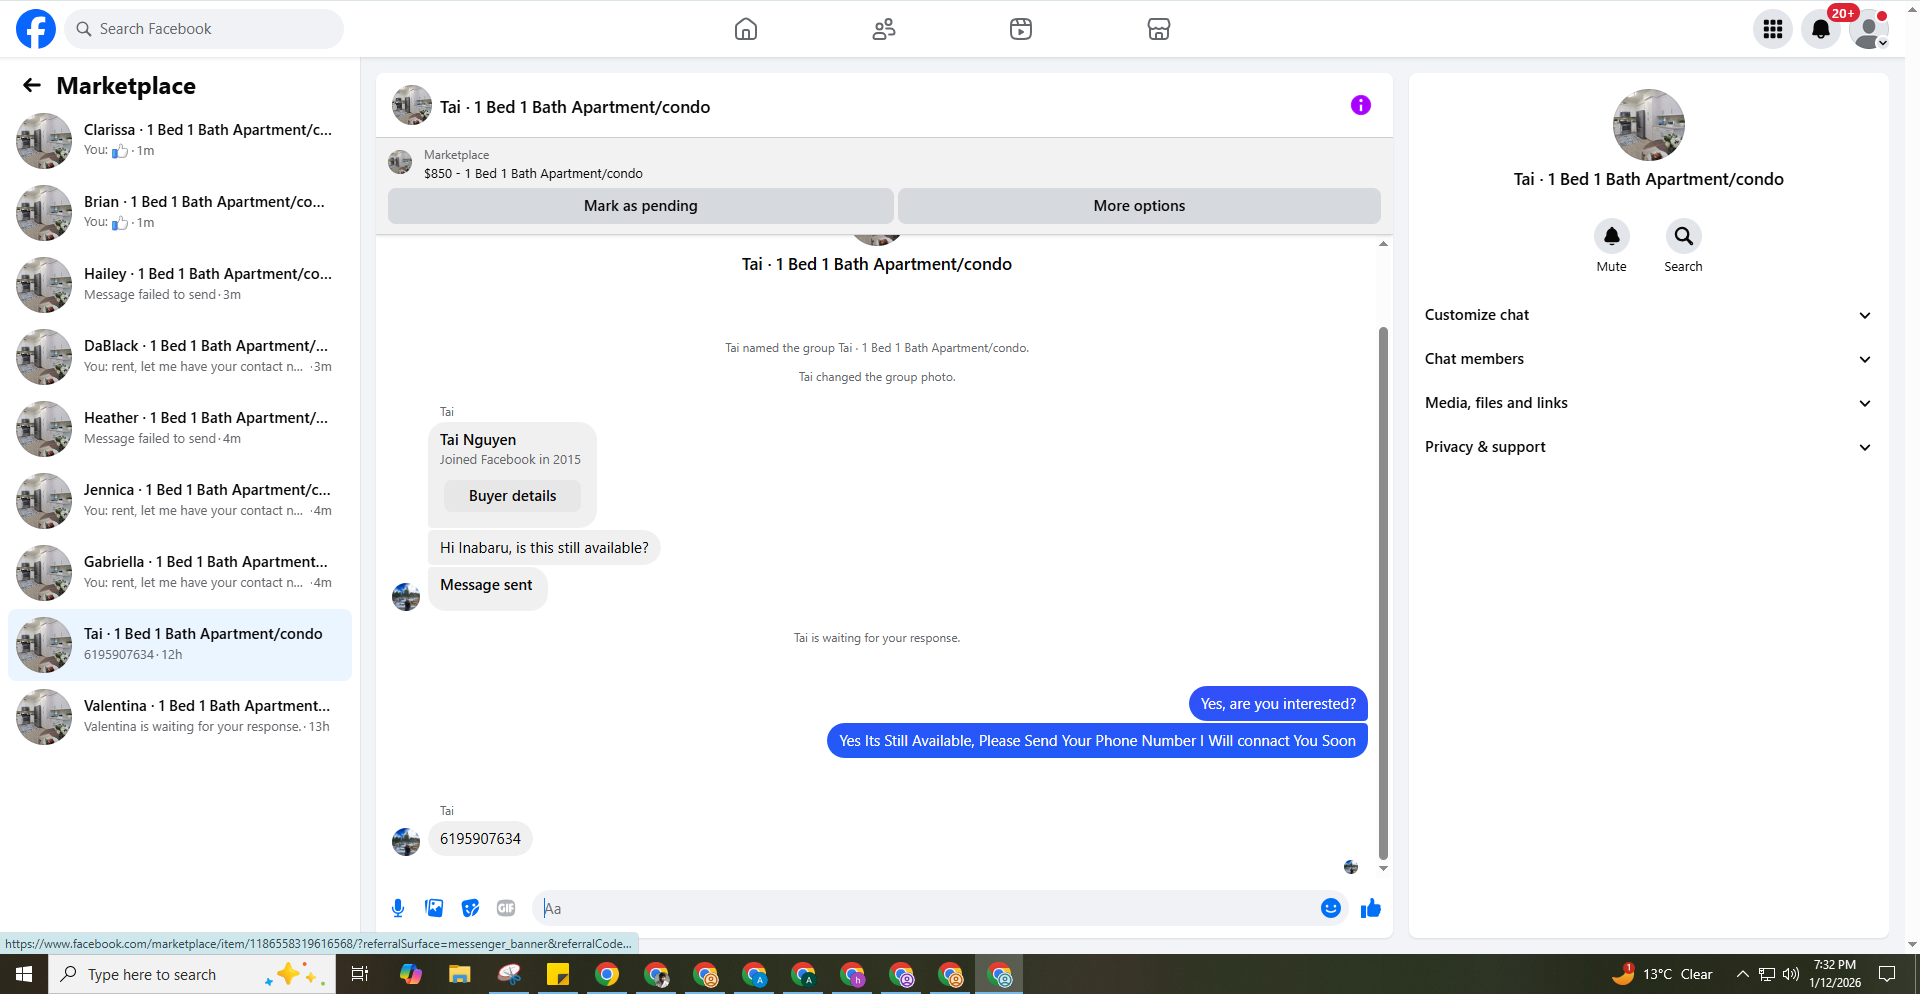Image resolution: width=1920 pixels, height=994 pixels.
Task: Expand the Customize chat section
Action: (x=1648, y=315)
